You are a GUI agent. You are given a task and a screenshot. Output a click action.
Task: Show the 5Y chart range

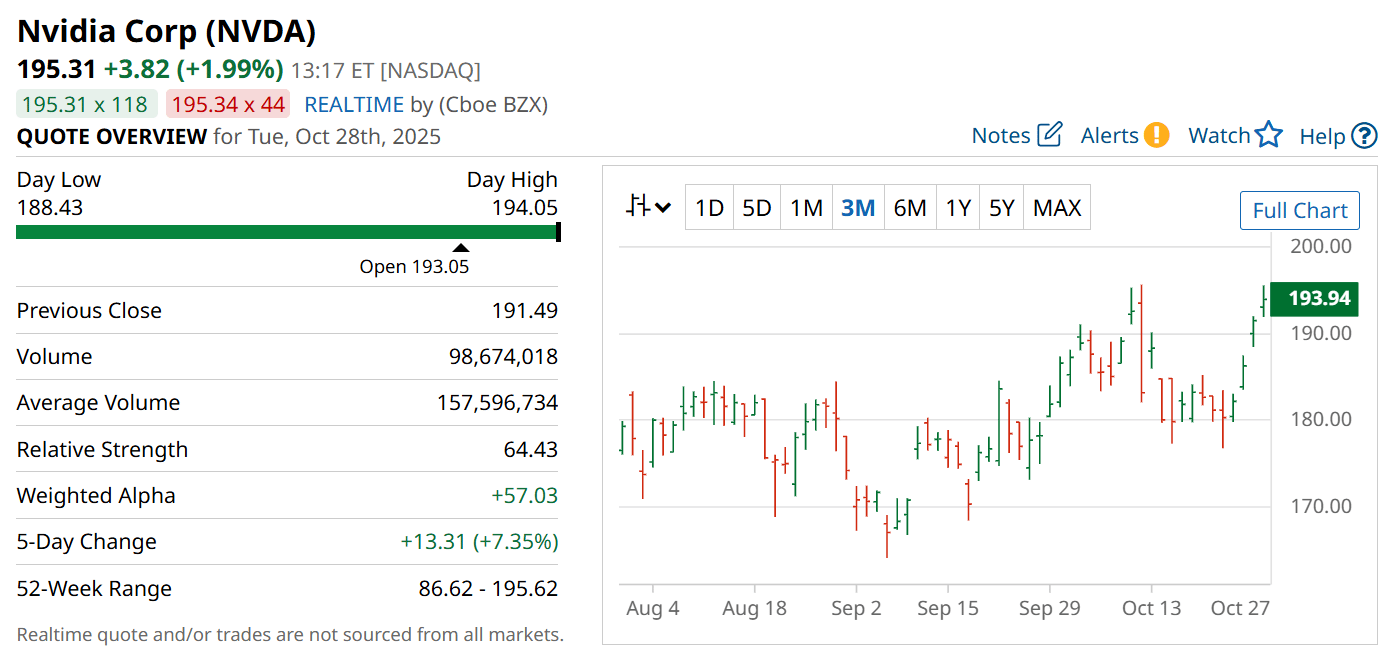1001,208
